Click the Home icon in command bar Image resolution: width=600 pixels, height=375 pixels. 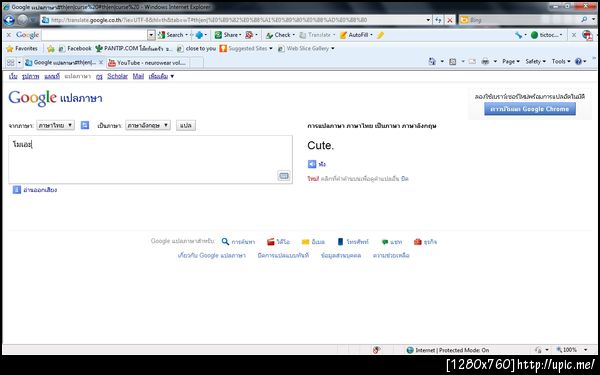click(432, 61)
